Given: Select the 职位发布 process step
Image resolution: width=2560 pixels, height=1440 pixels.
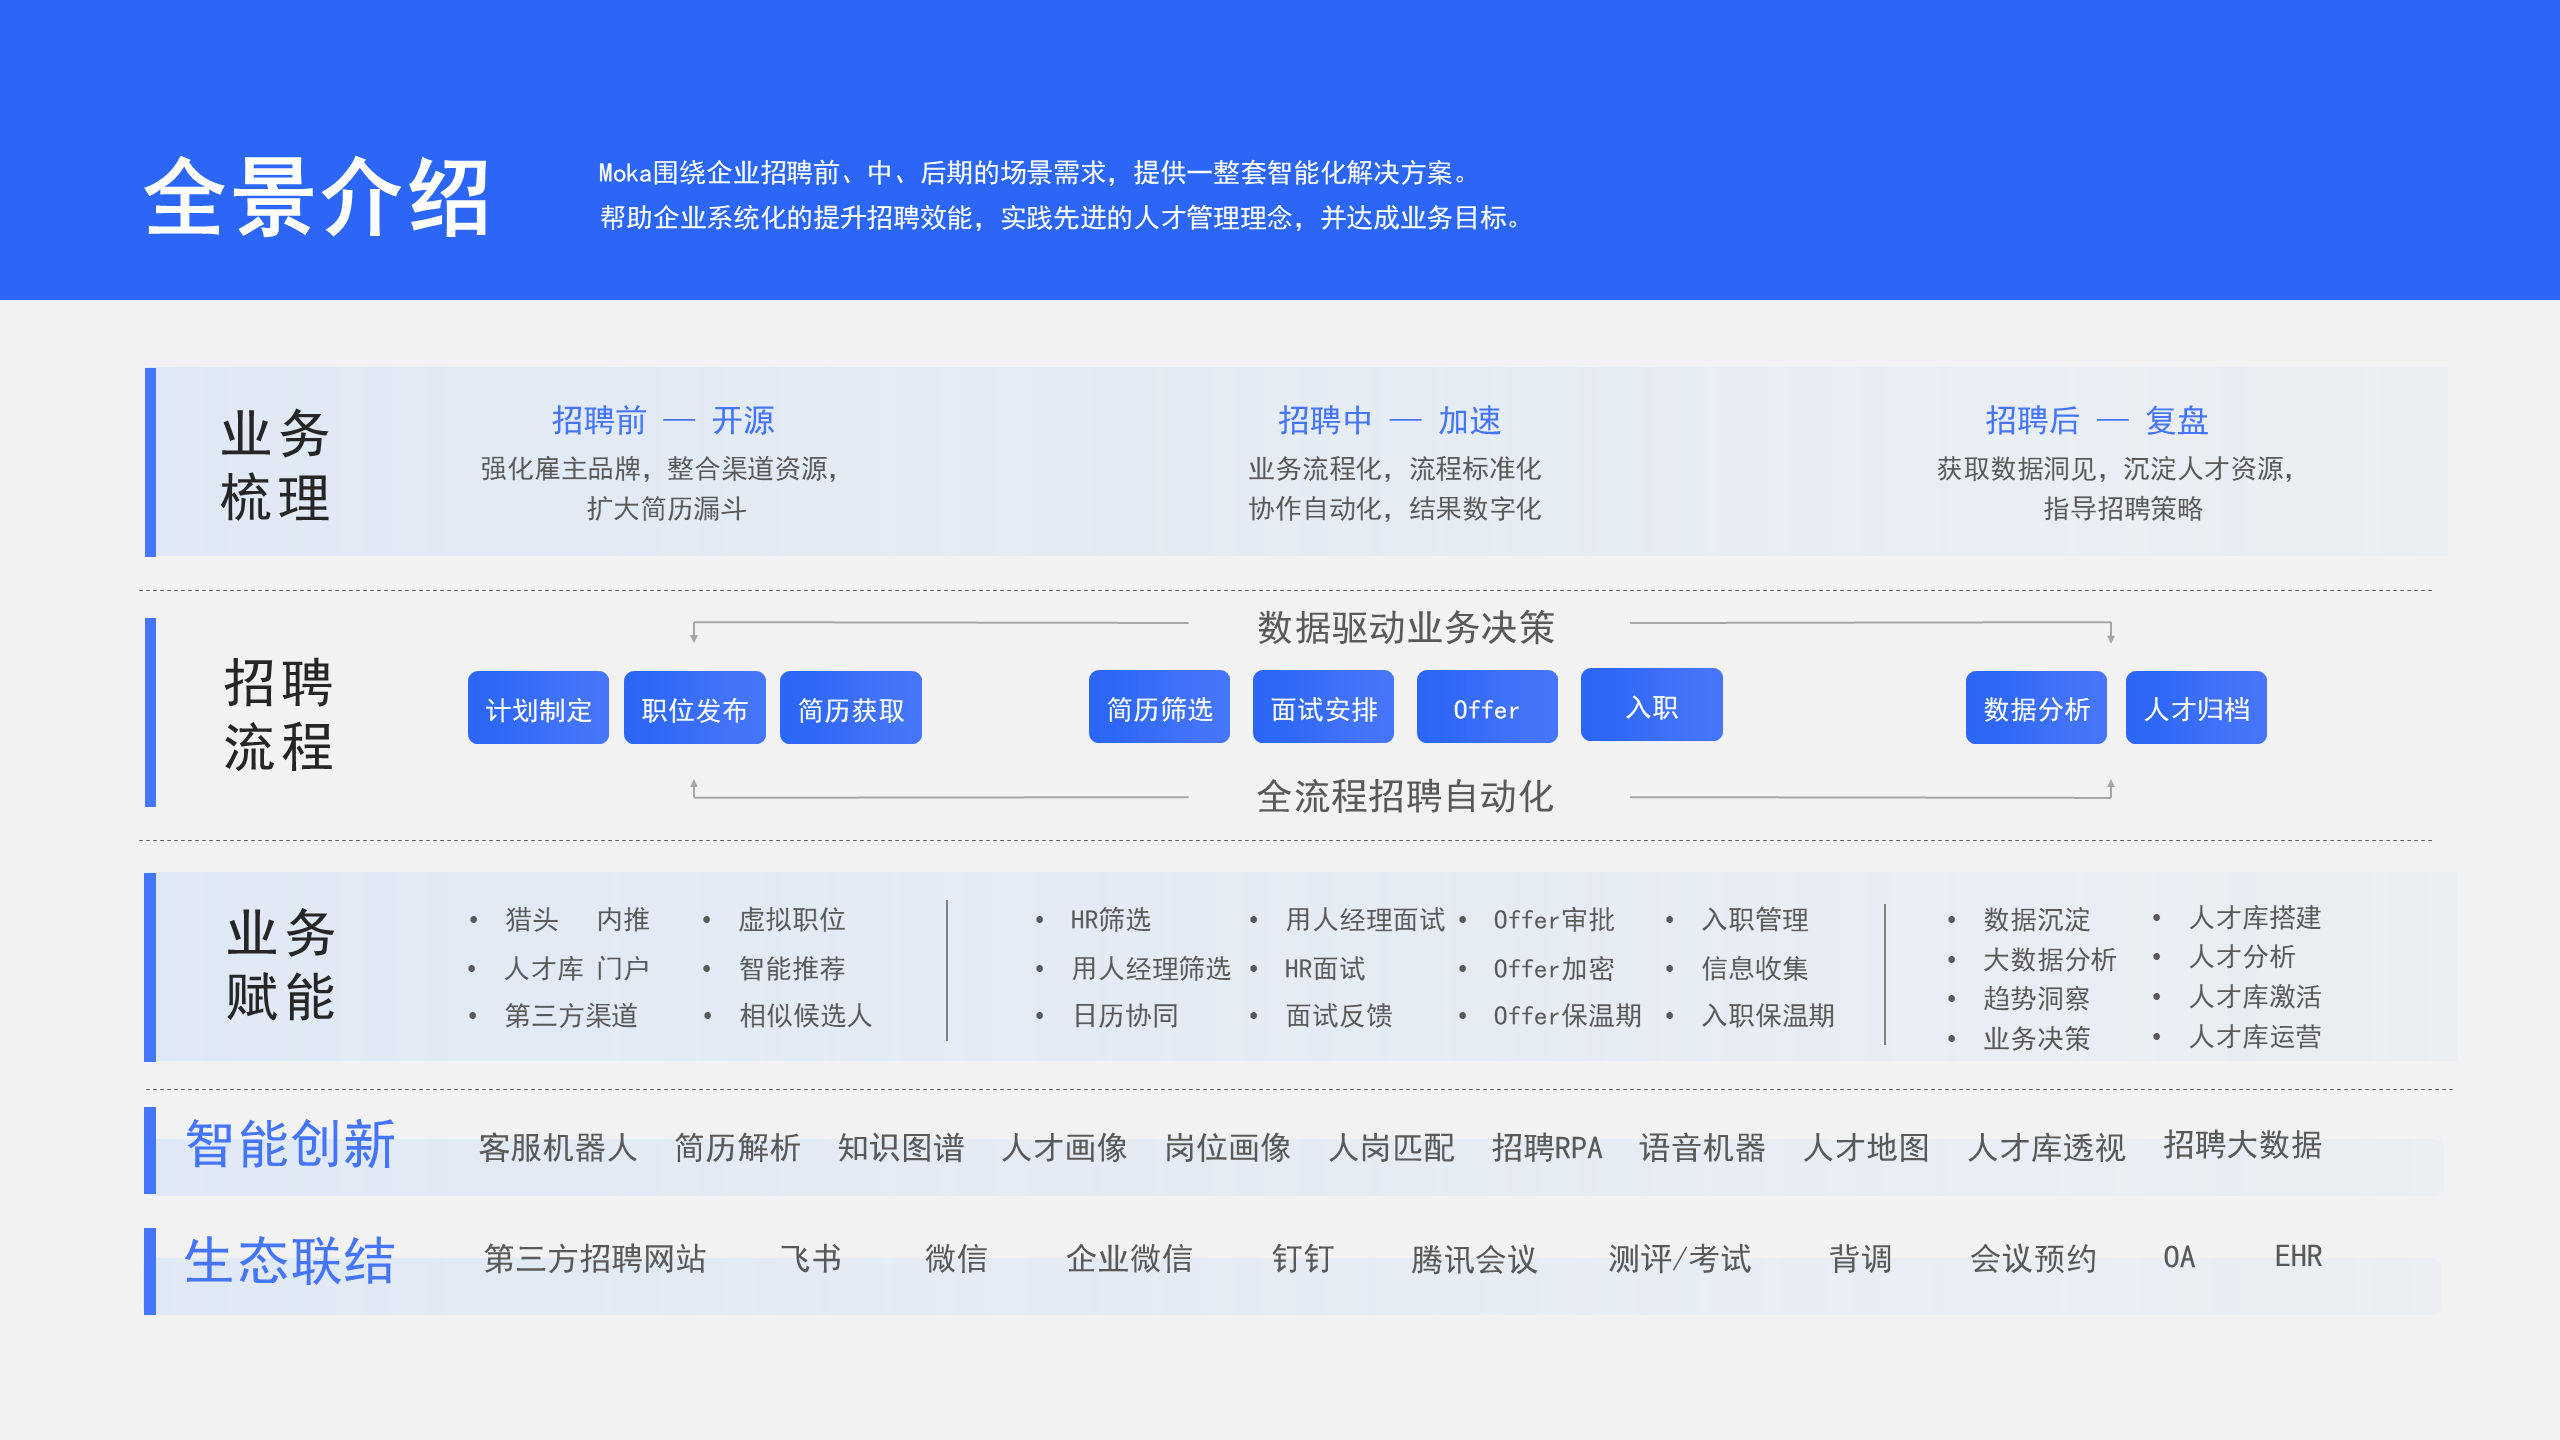Looking at the screenshot, I should (695, 708).
